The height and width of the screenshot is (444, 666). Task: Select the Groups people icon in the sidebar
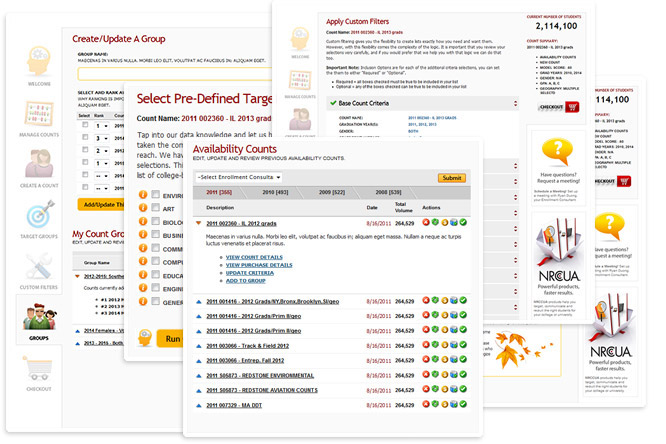point(39,317)
